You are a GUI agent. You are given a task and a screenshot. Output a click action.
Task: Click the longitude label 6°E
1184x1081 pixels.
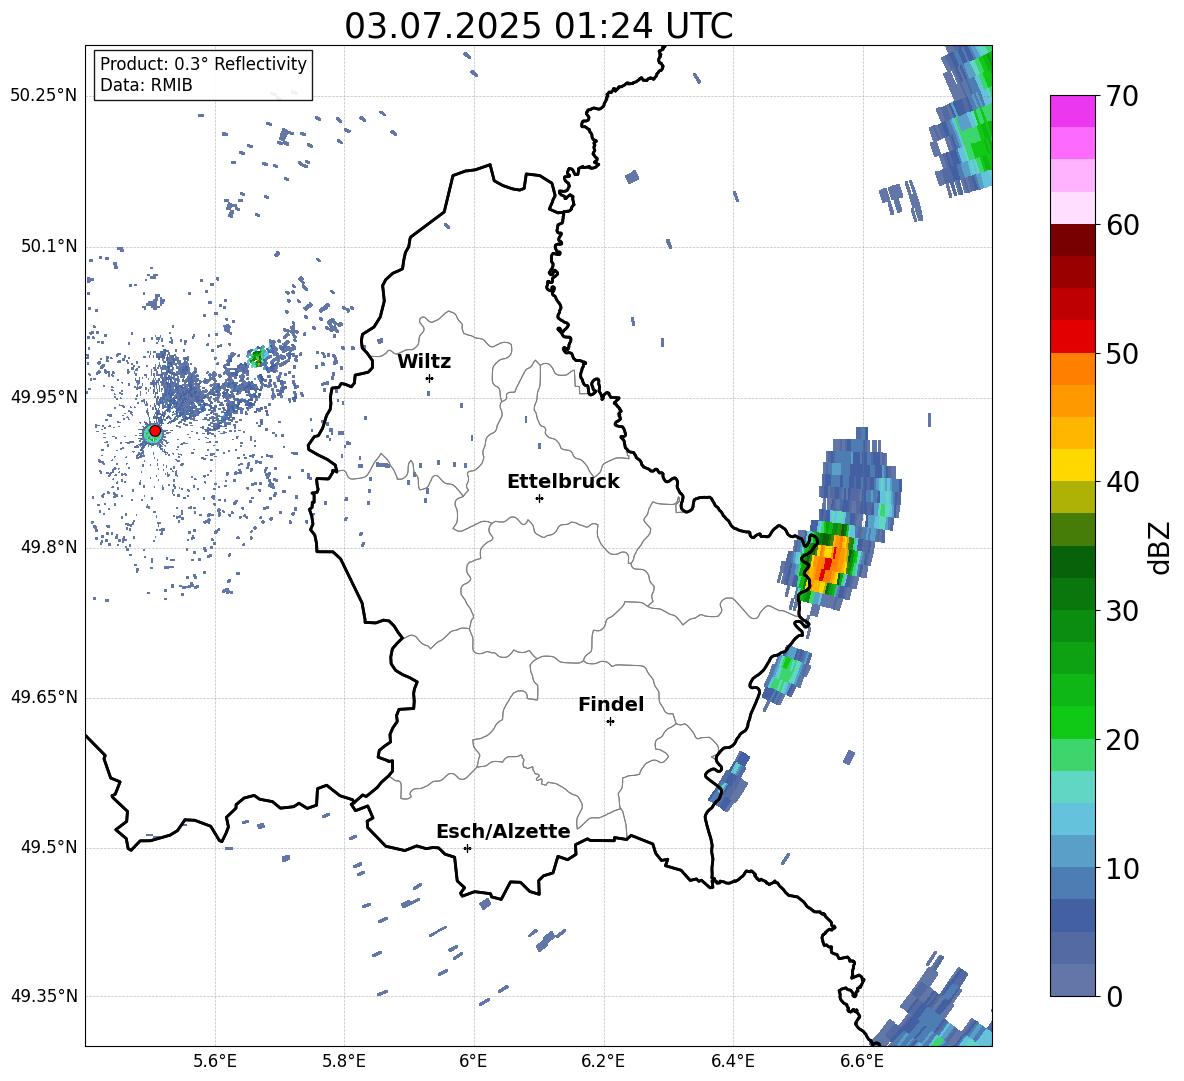[473, 1061]
